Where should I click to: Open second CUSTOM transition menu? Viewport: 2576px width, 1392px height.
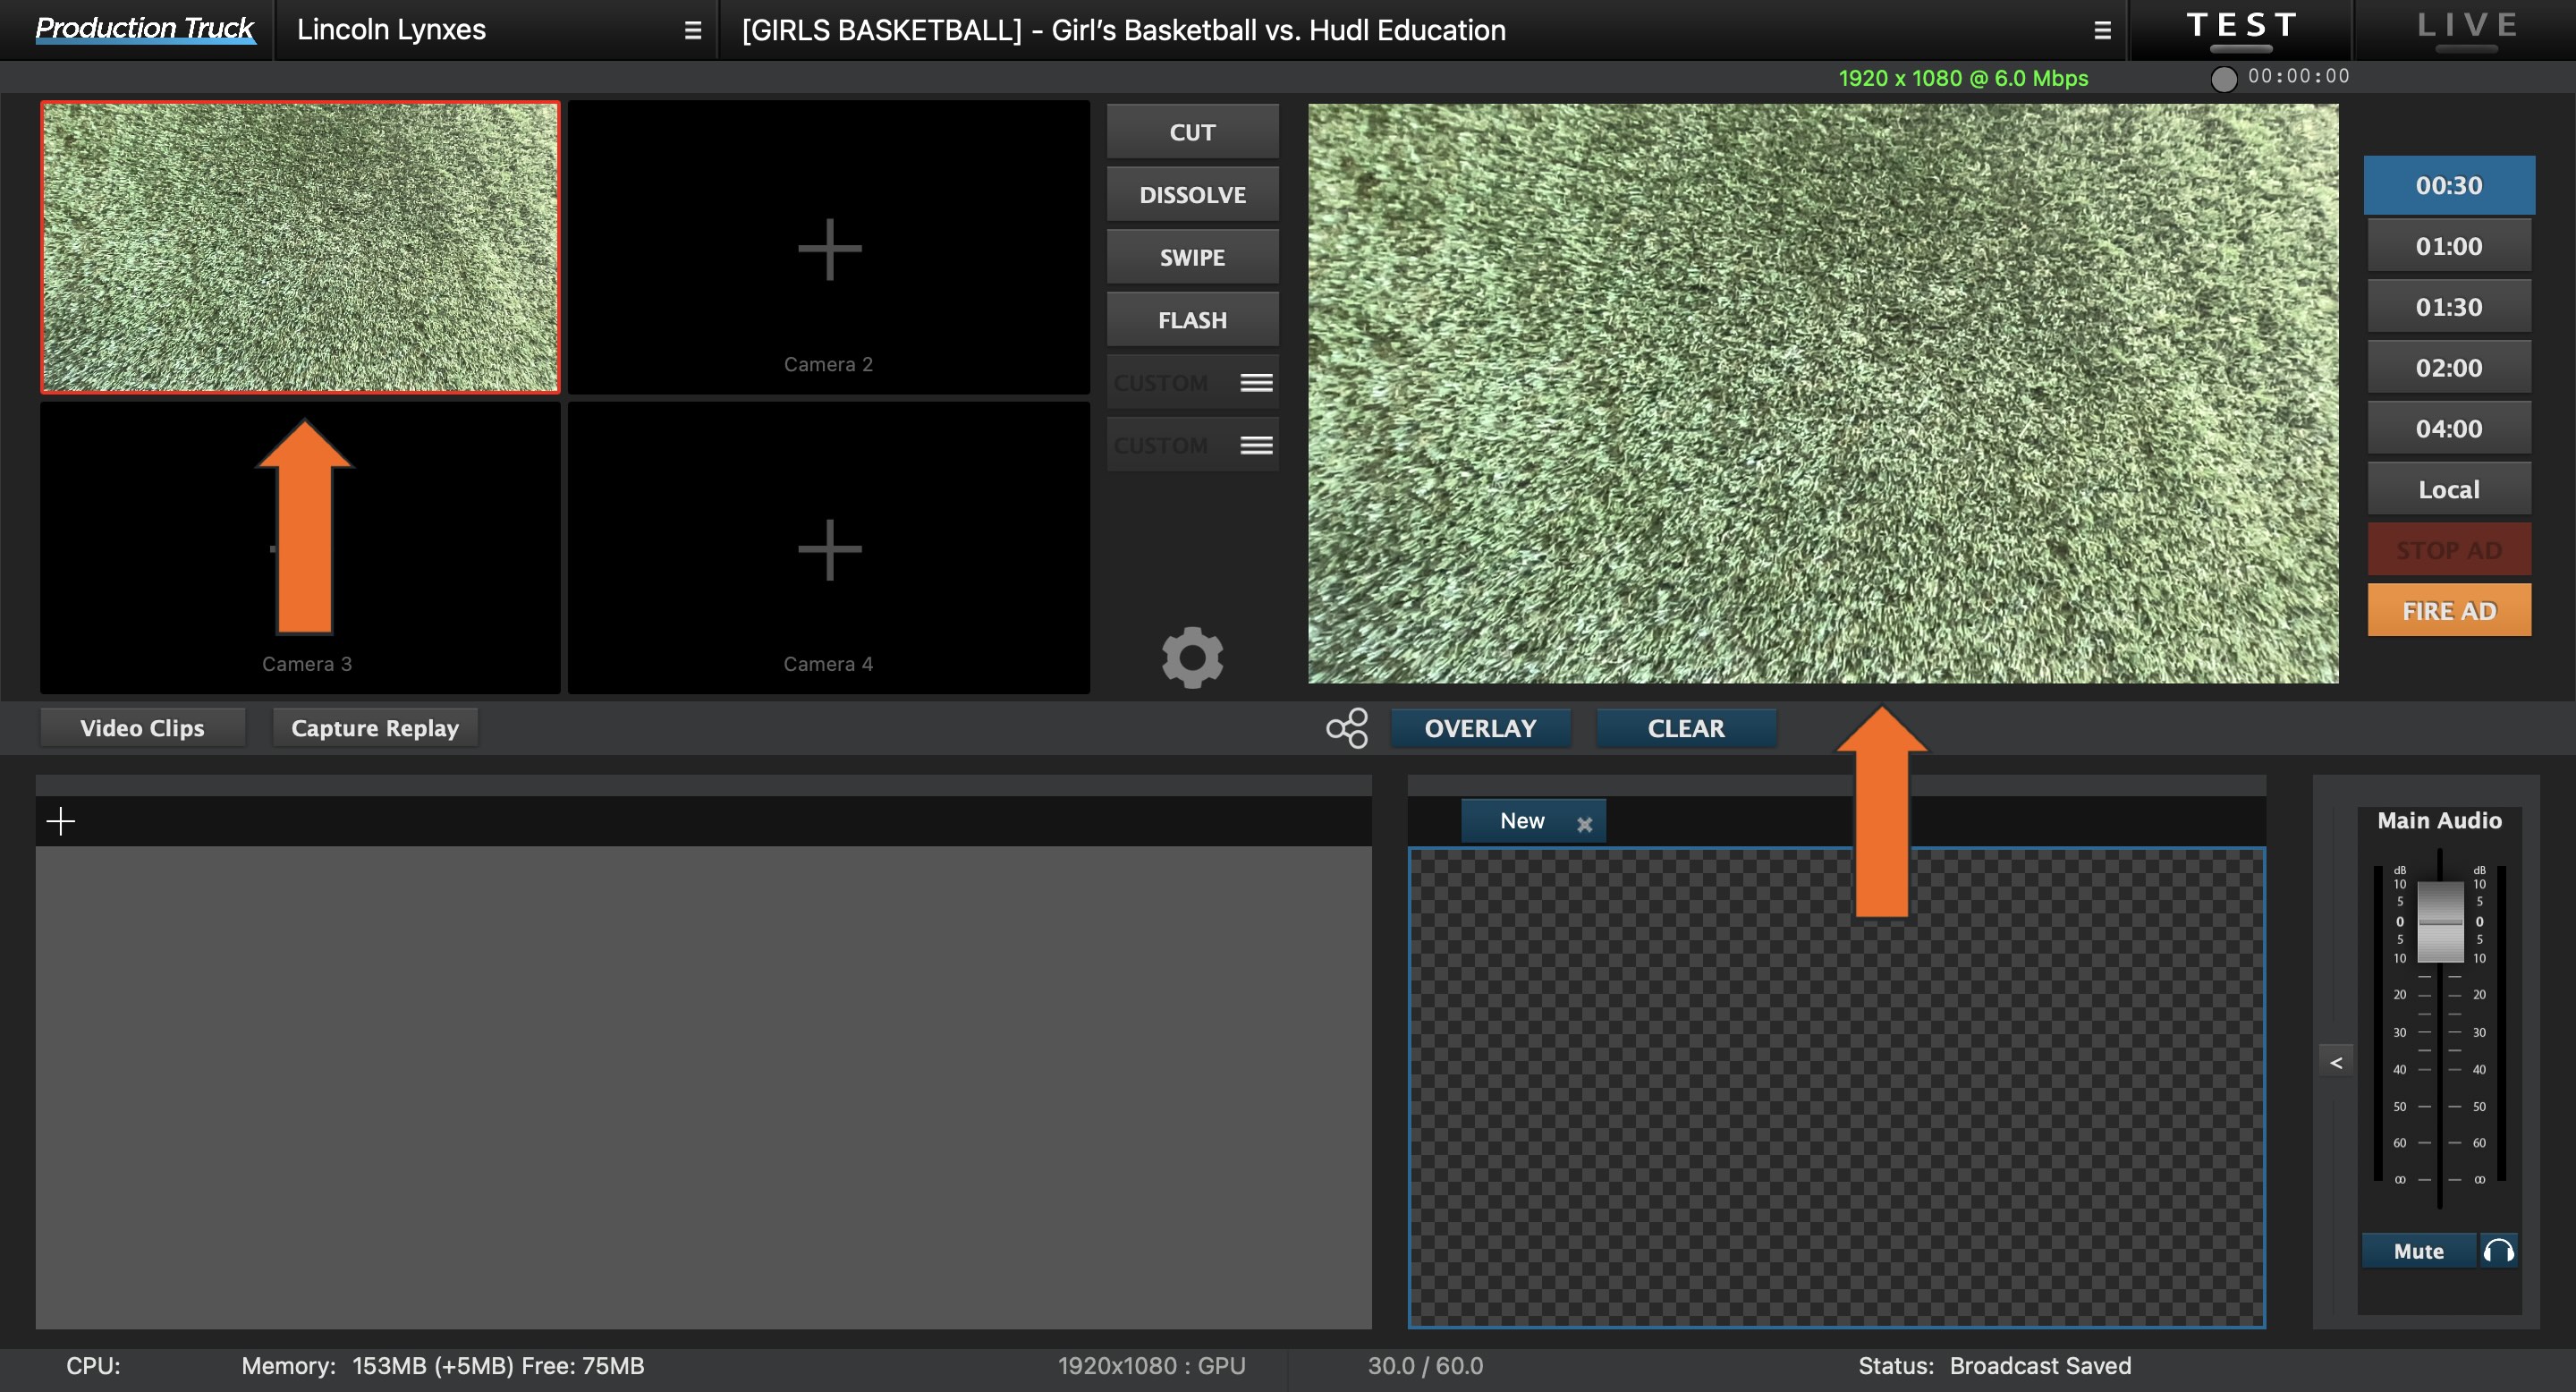point(1256,446)
